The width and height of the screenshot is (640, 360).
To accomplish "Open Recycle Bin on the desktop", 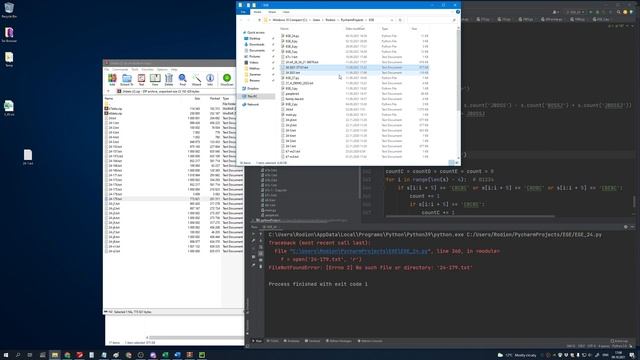I will 9,10.
